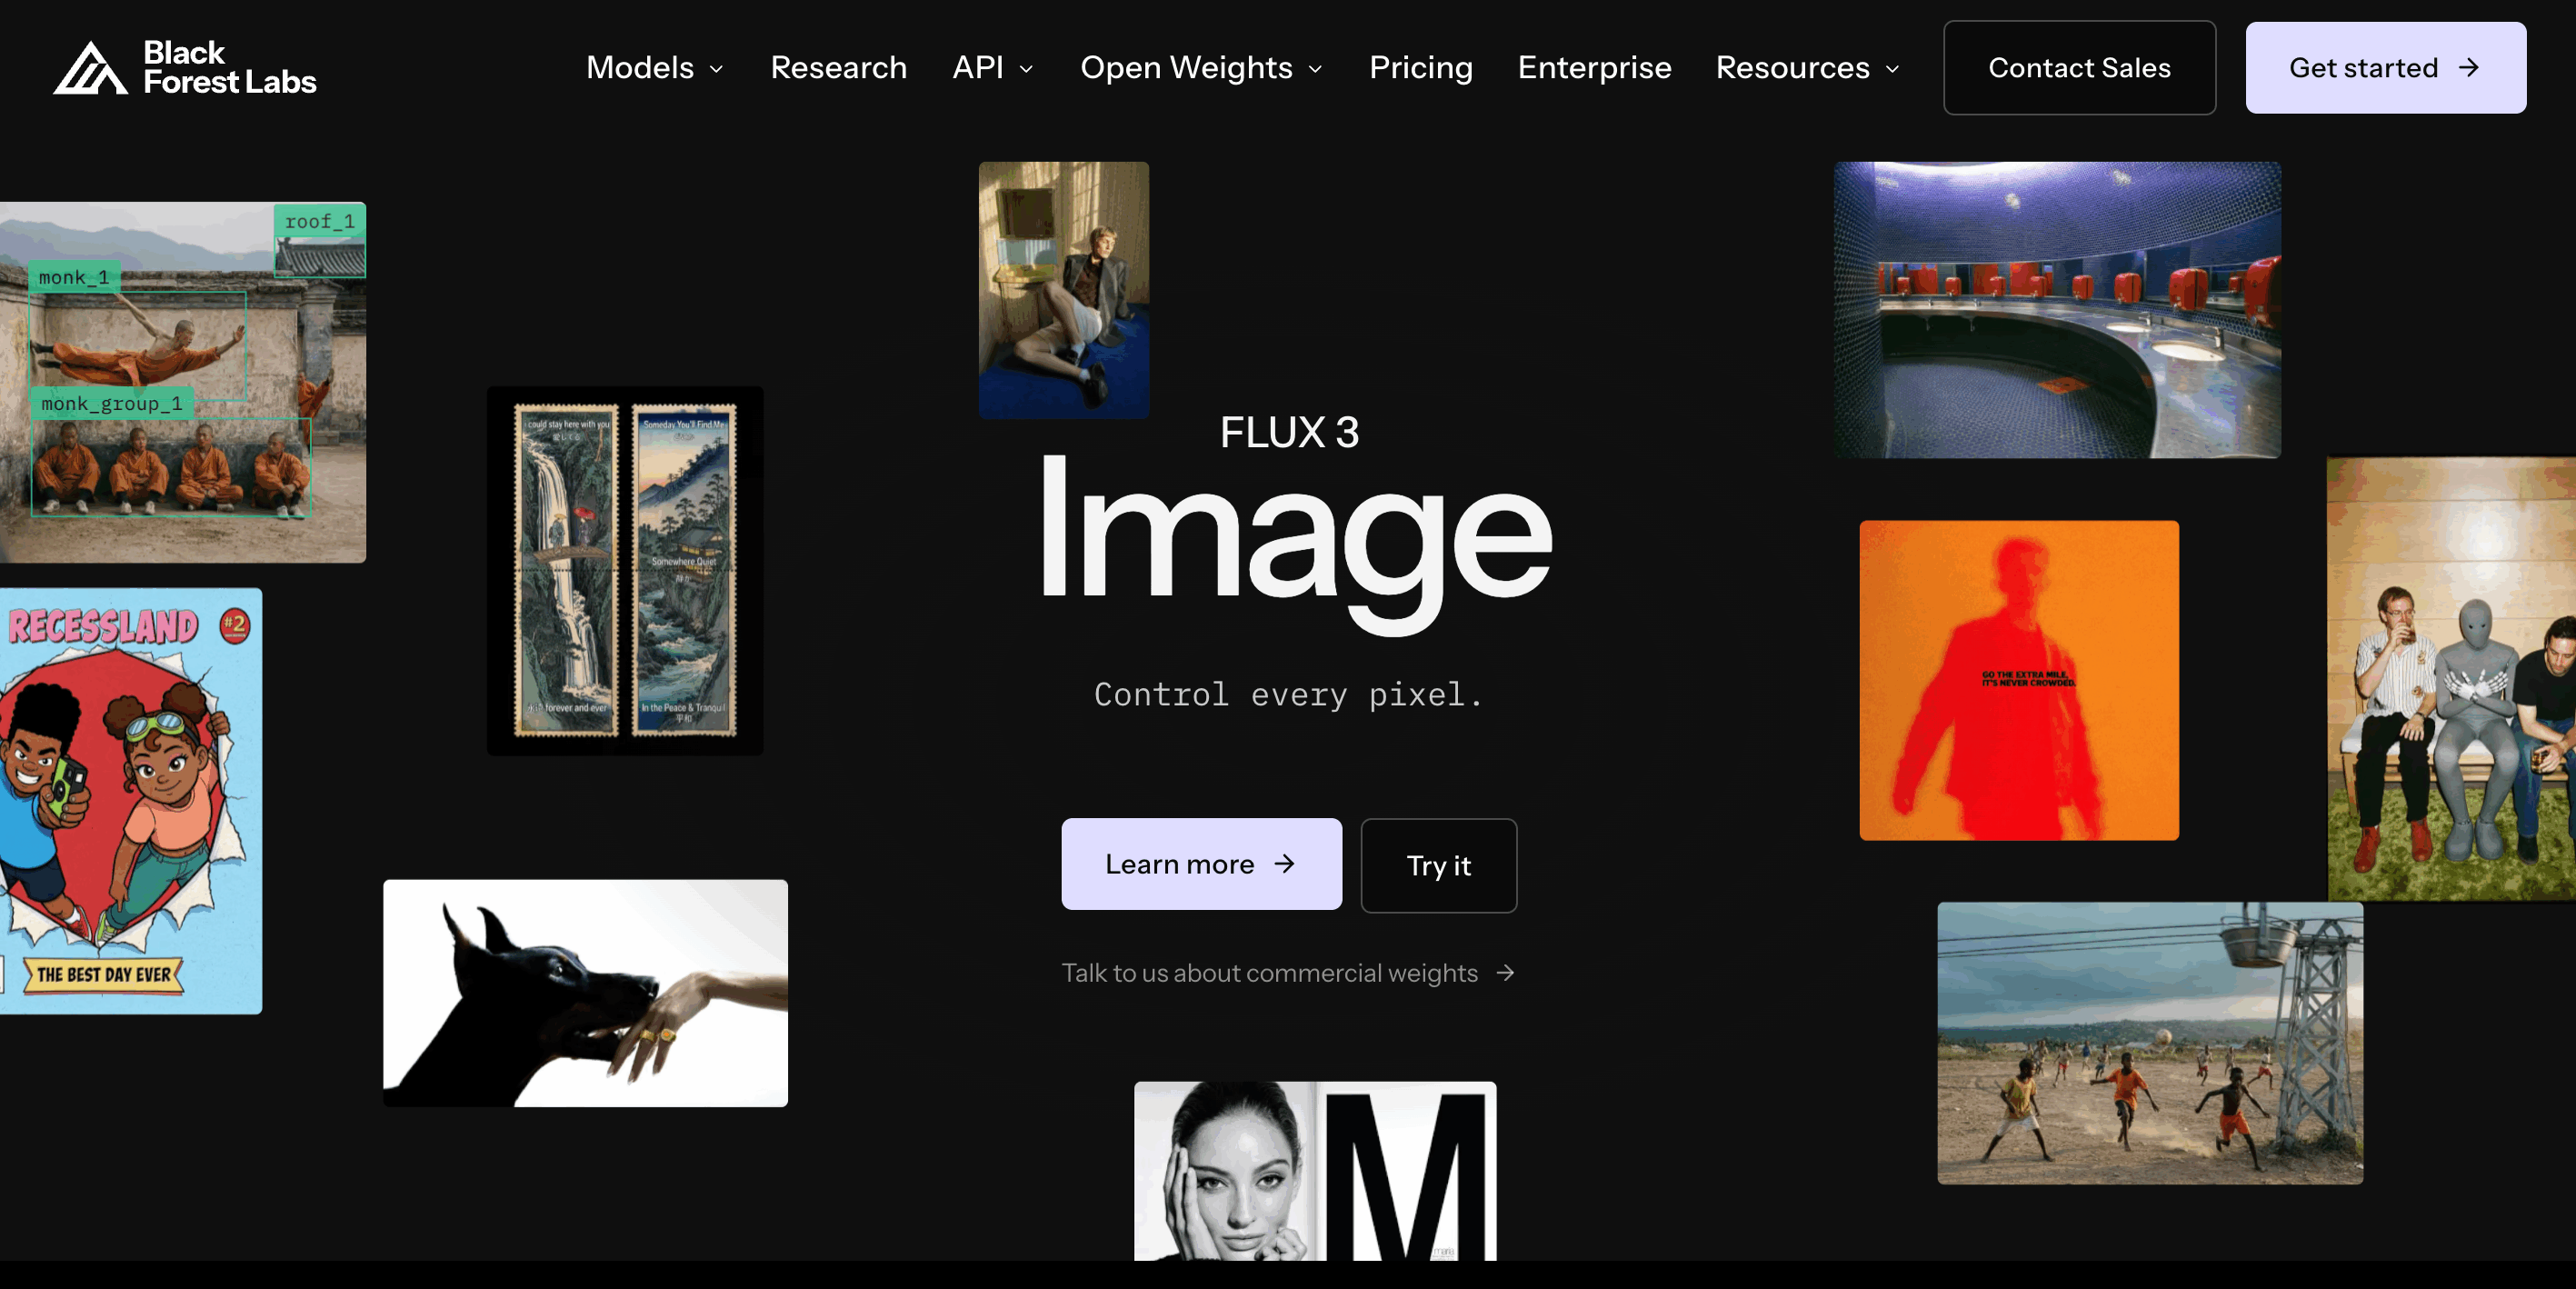Open the Research menu item
This screenshot has width=2576, height=1289.
coord(838,67)
